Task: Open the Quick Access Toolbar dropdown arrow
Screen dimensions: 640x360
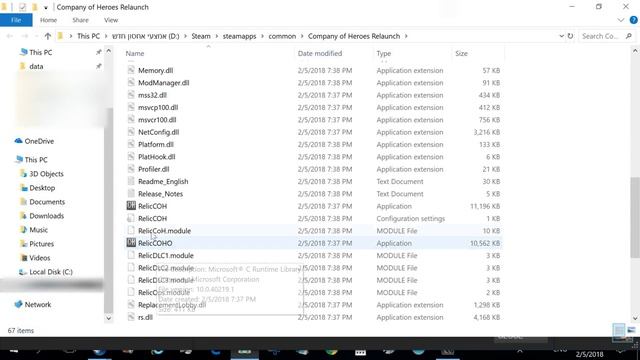Action: pos(45,7)
